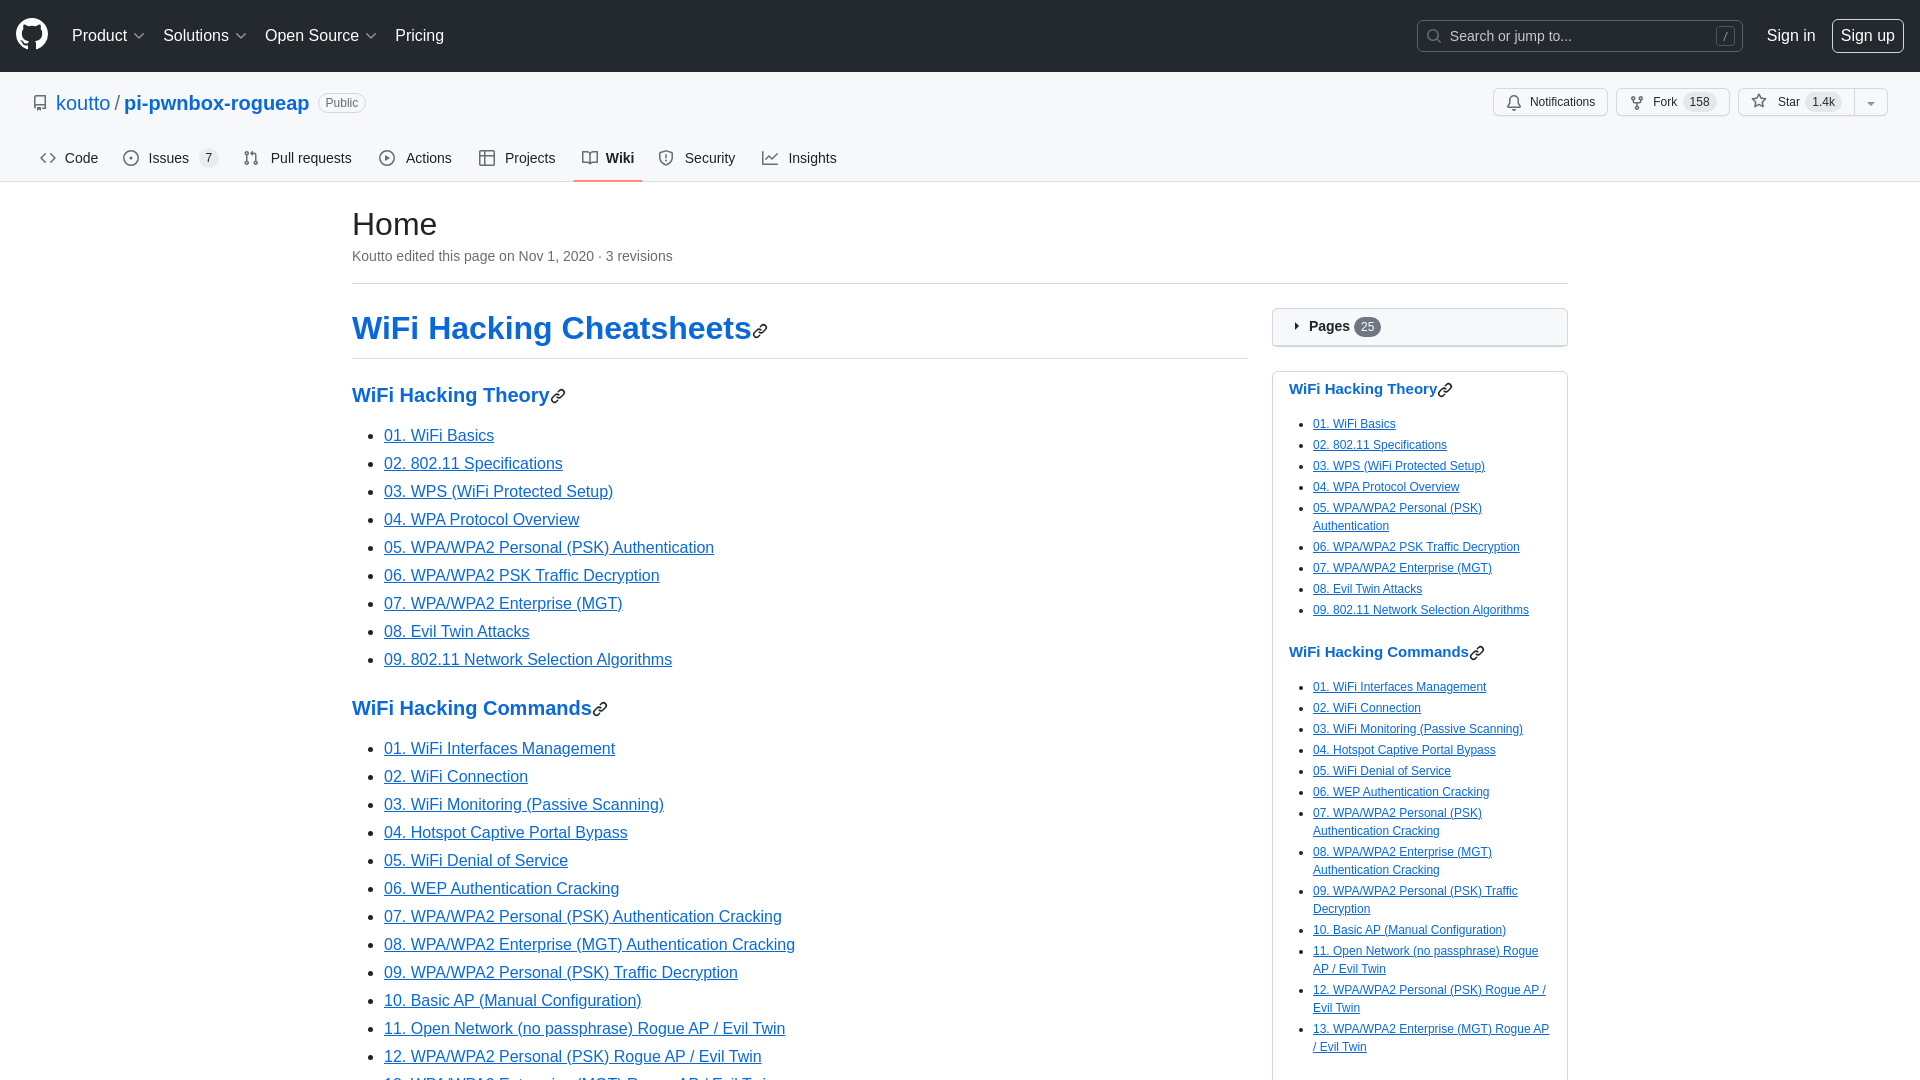The width and height of the screenshot is (1920, 1080).
Task: Click the Actions play icon
Action: click(x=386, y=158)
